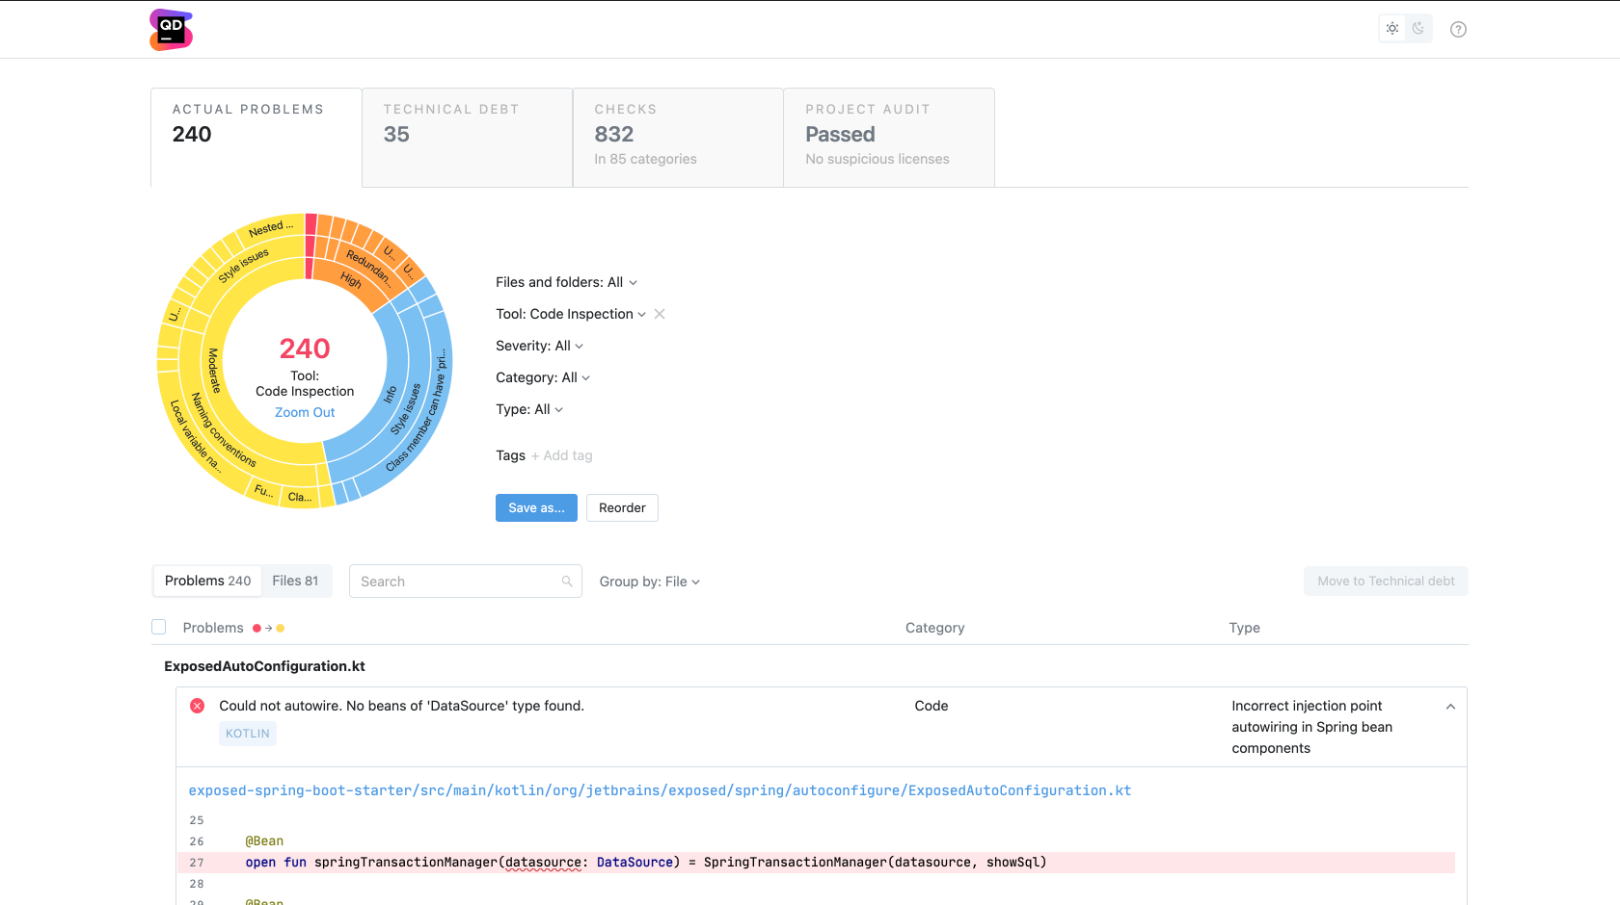Click the search magnifier icon
This screenshot has height=905, width=1620.
[x=567, y=581]
